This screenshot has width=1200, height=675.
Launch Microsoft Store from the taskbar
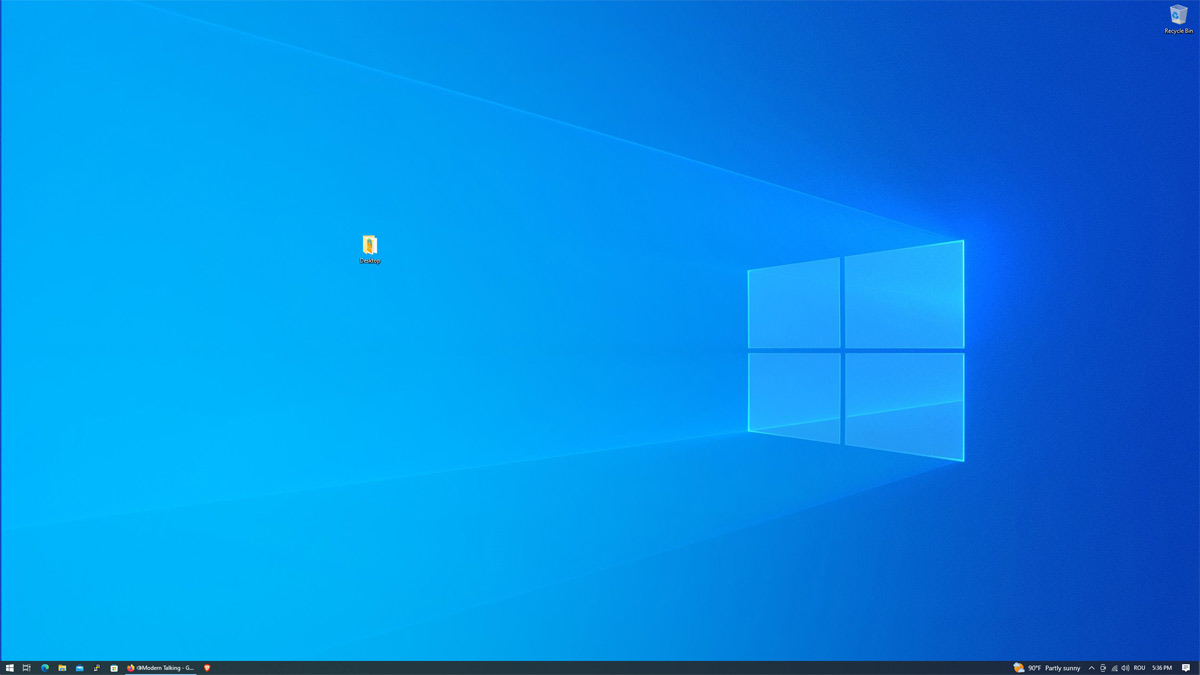(x=114, y=667)
